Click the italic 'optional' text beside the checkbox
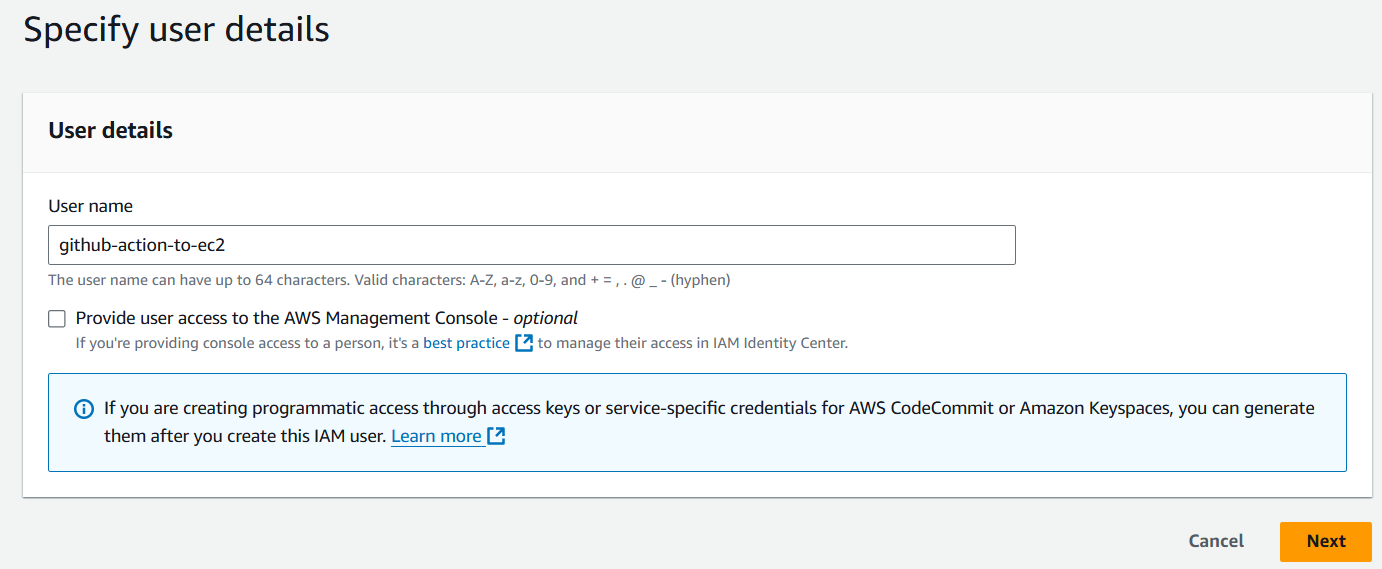1382x569 pixels. 546,318
